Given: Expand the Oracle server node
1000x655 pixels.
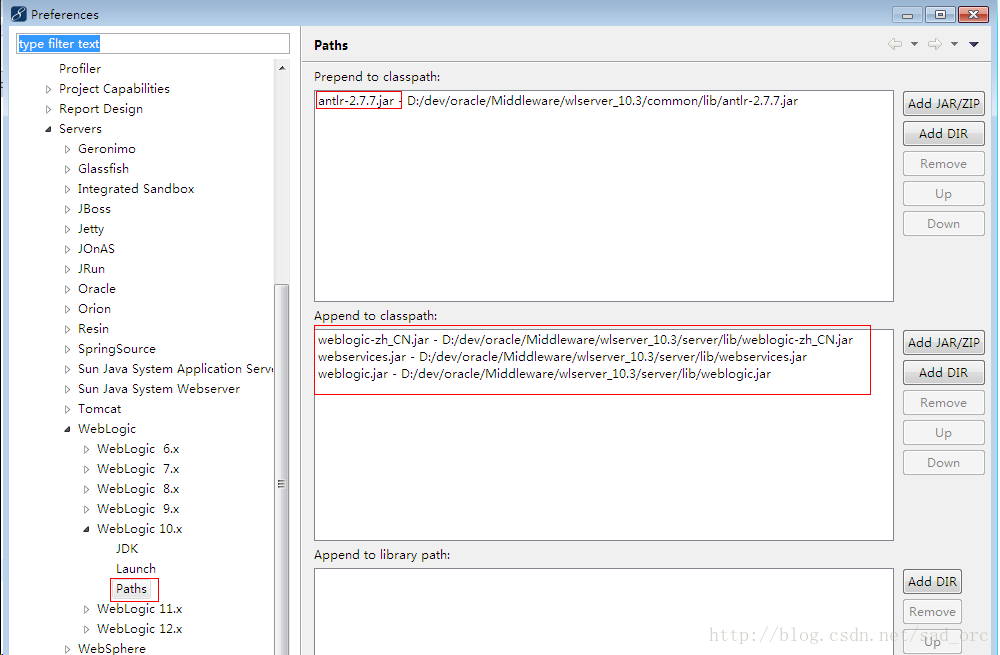Looking at the screenshot, I should click(68, 289).
